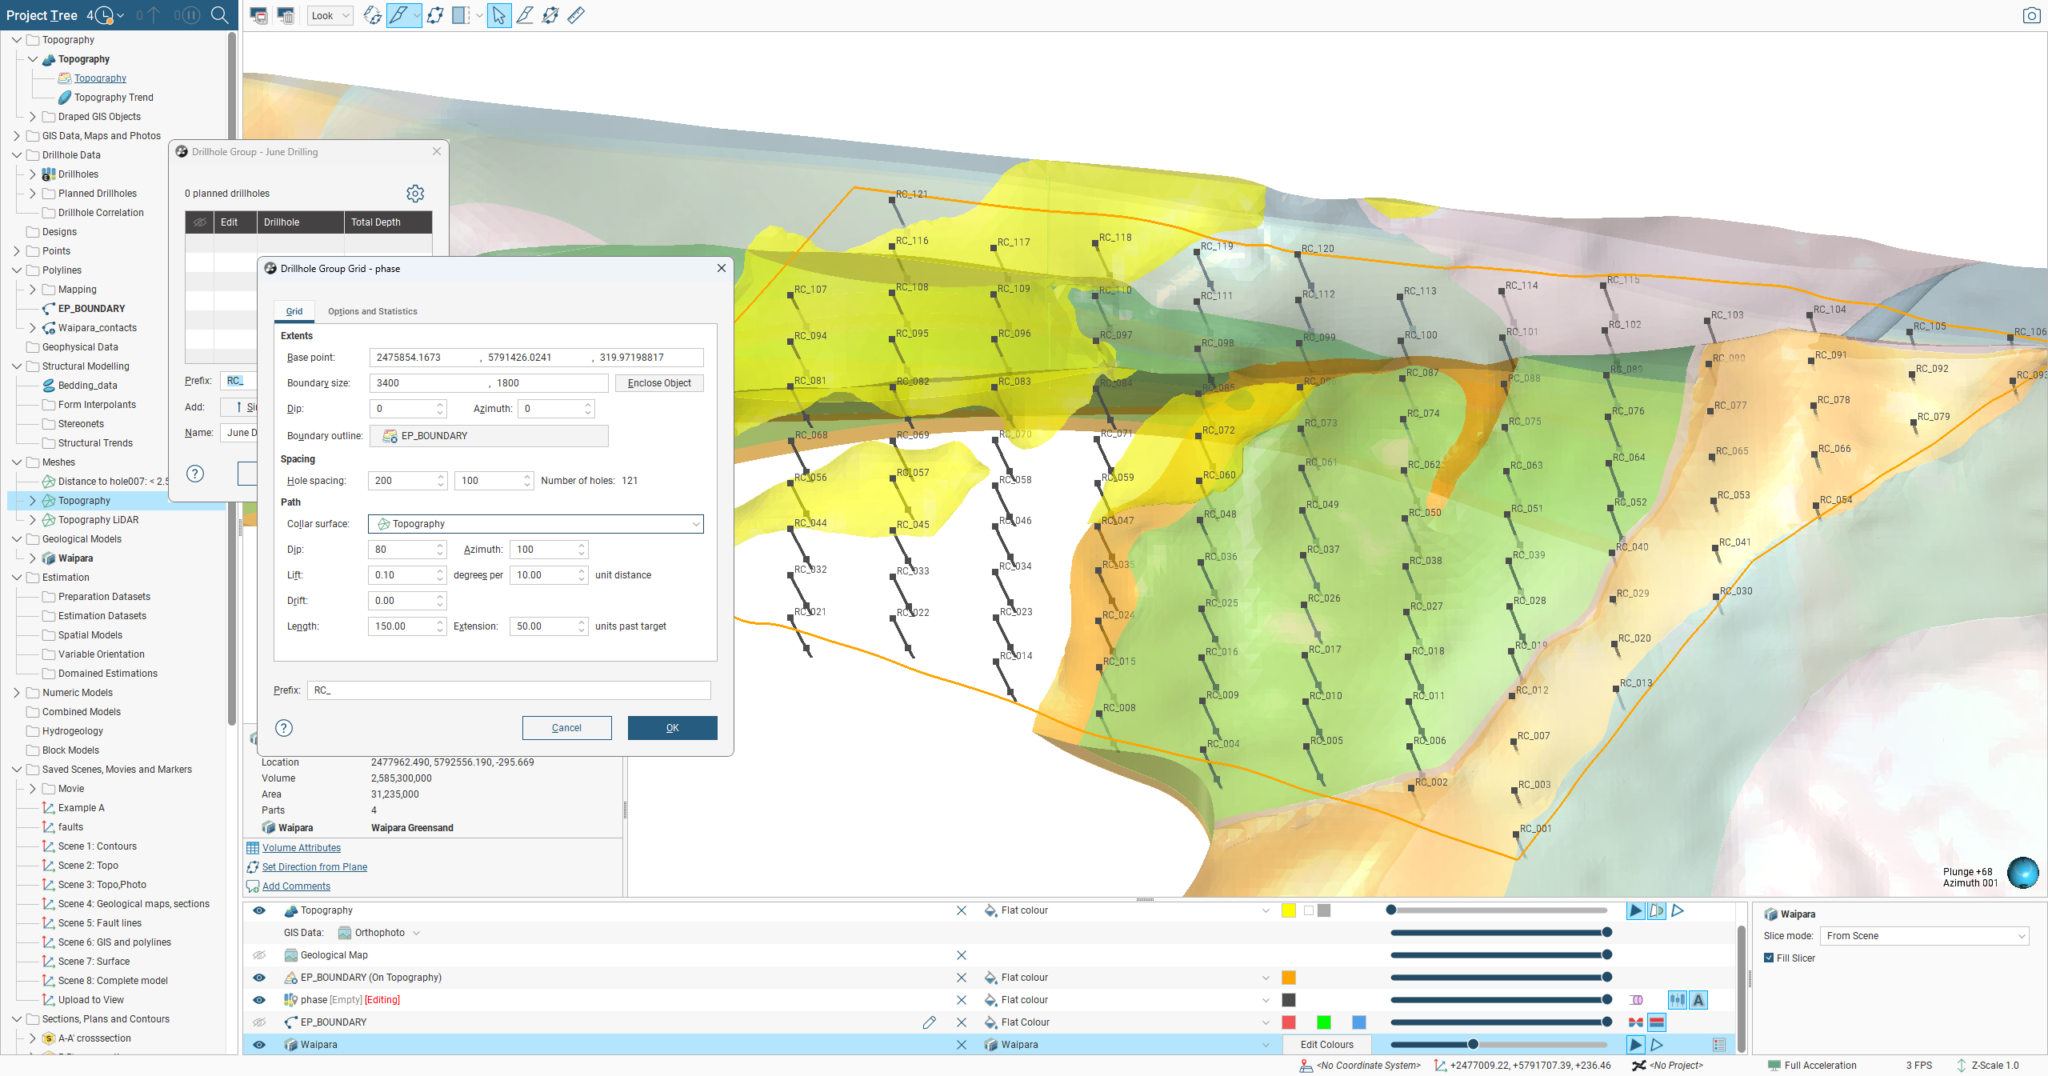The image size is (2048, 1076).
Task: Activate the ruler measurement tool
Action: (576, 15)
